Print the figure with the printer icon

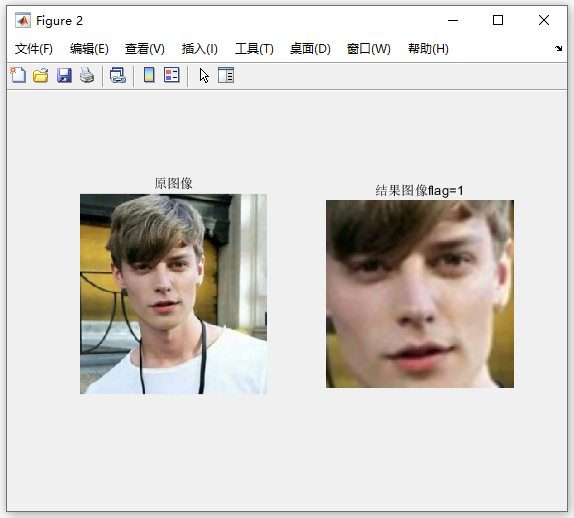point(87,75)
